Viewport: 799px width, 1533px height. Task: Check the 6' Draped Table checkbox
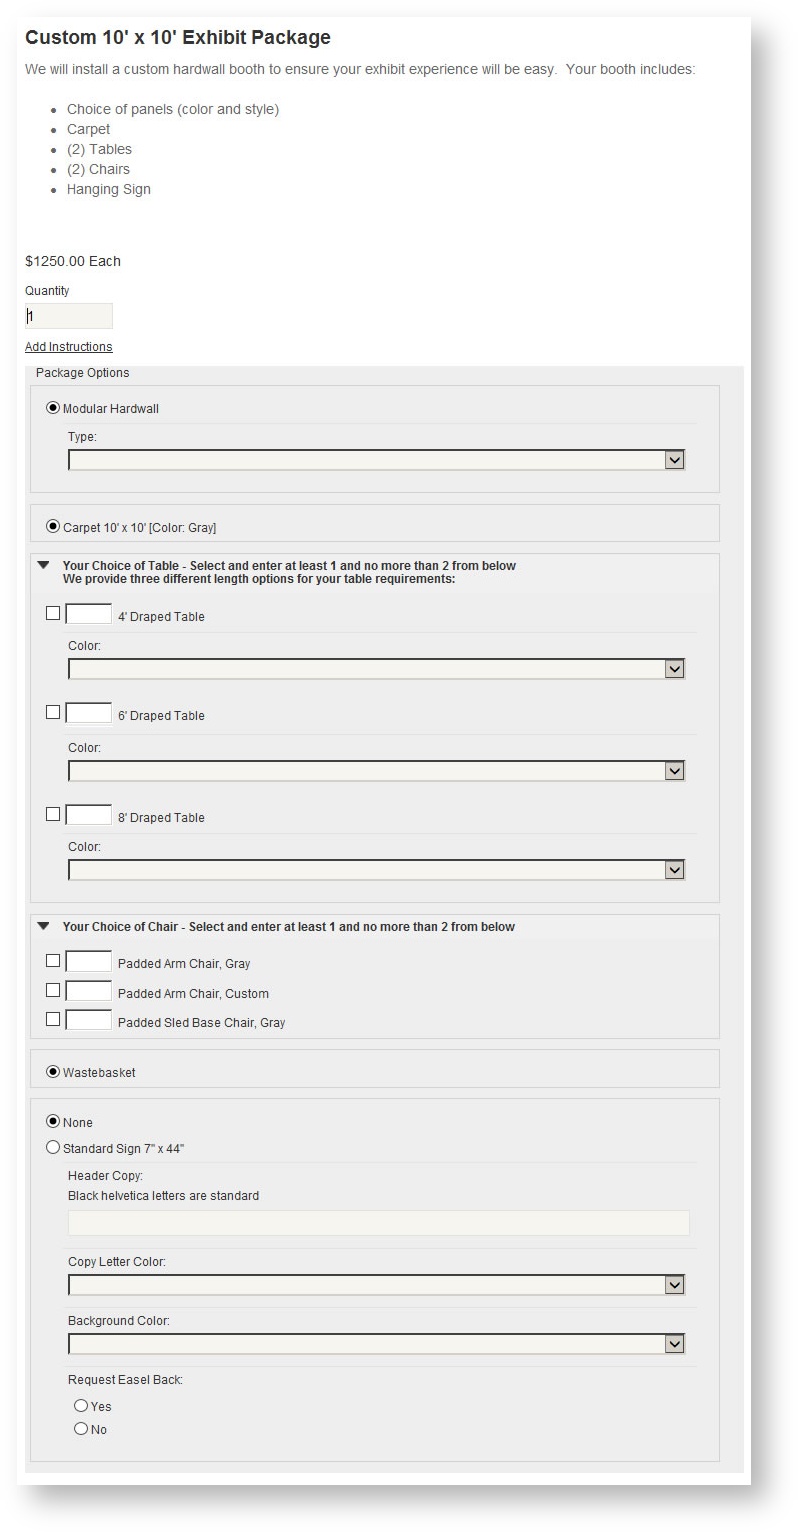coord(53,713)
